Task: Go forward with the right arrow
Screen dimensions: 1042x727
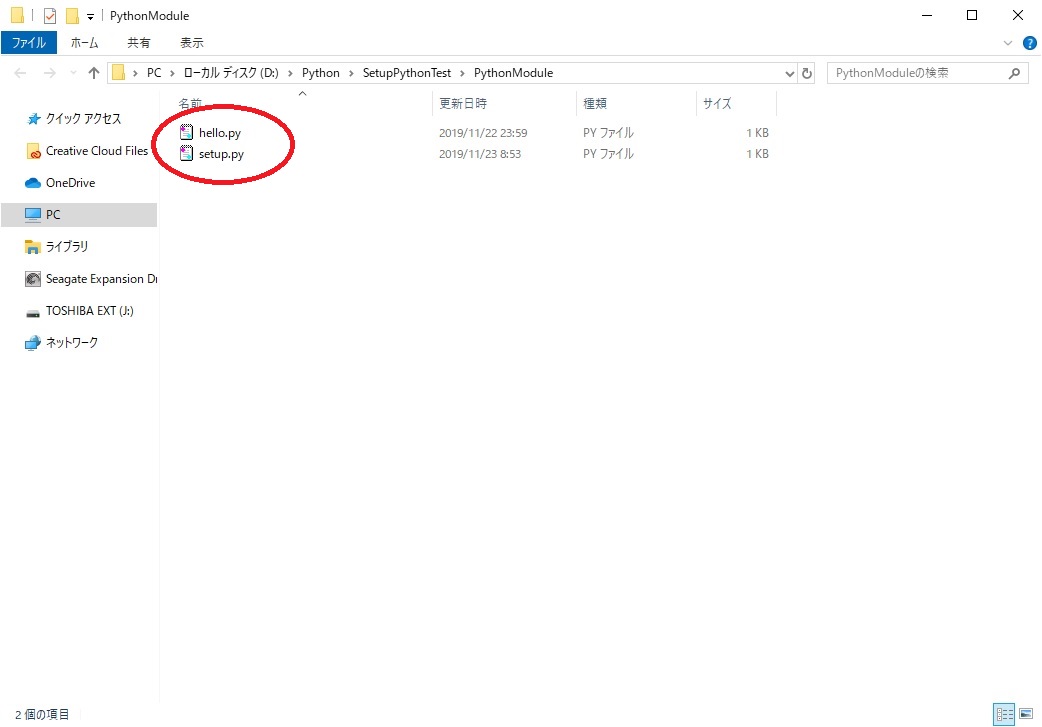Action: pos(50,73)
